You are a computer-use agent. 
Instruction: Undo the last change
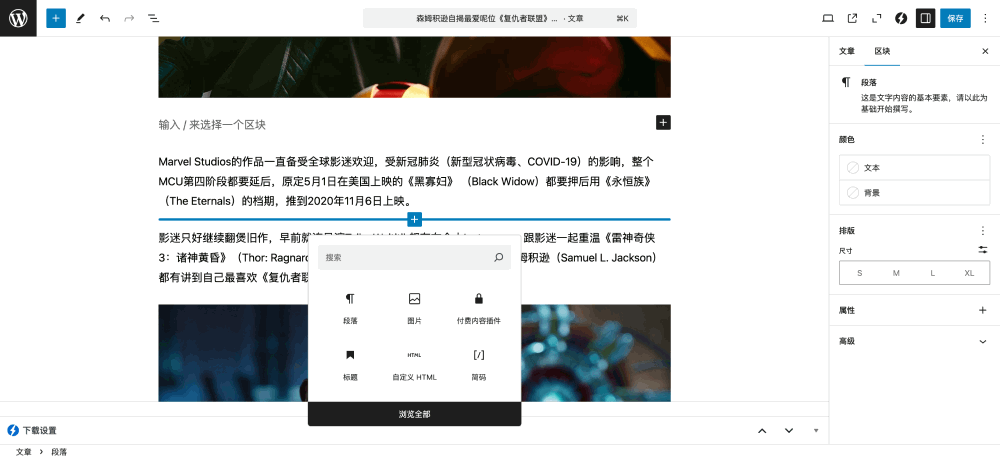(x=105, y=18)
